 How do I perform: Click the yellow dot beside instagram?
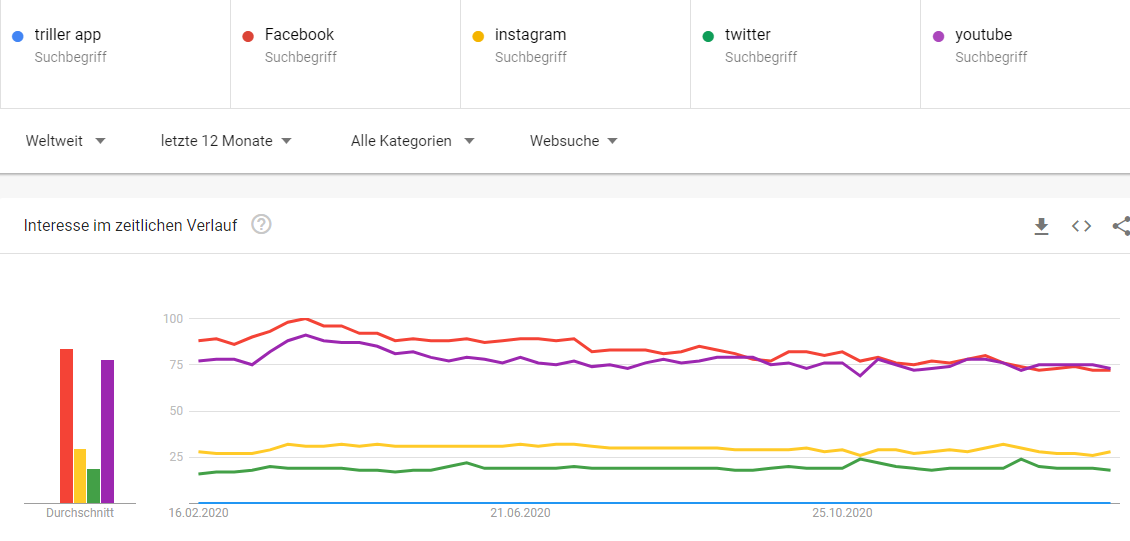click(x=478, y=36)
